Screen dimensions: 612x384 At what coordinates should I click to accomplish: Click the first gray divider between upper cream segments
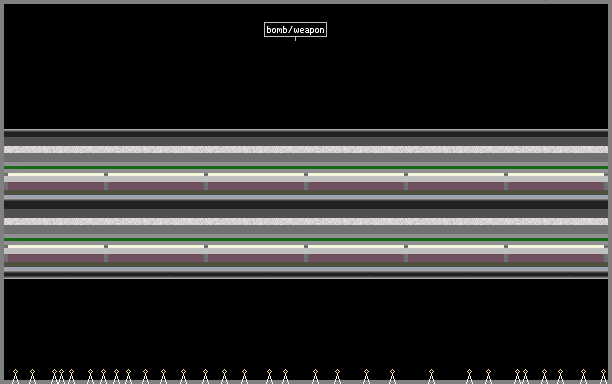tap(106, 174)
